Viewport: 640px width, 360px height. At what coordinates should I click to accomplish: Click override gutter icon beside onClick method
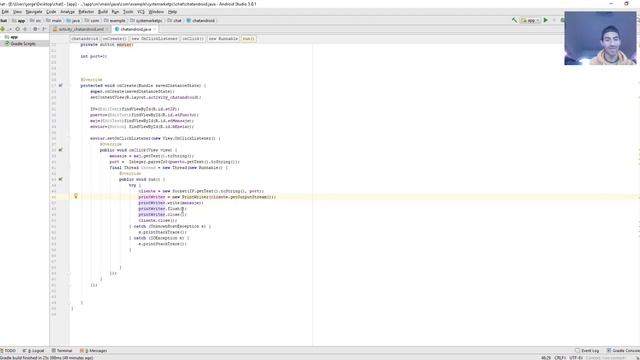point(60,150)
